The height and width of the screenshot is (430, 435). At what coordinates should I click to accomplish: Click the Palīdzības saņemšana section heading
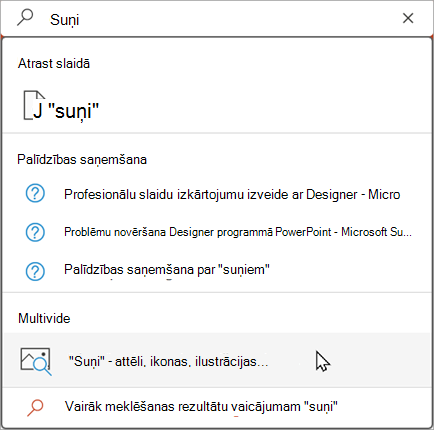point(82,160)
